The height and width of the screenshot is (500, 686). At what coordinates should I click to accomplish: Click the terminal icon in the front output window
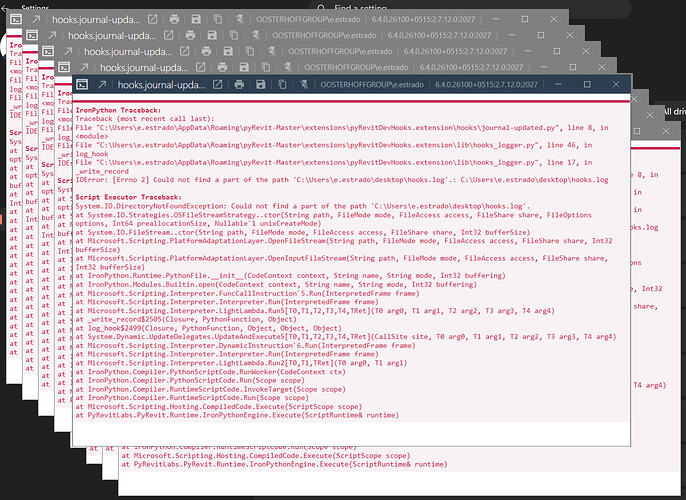[x=82, y=84]
